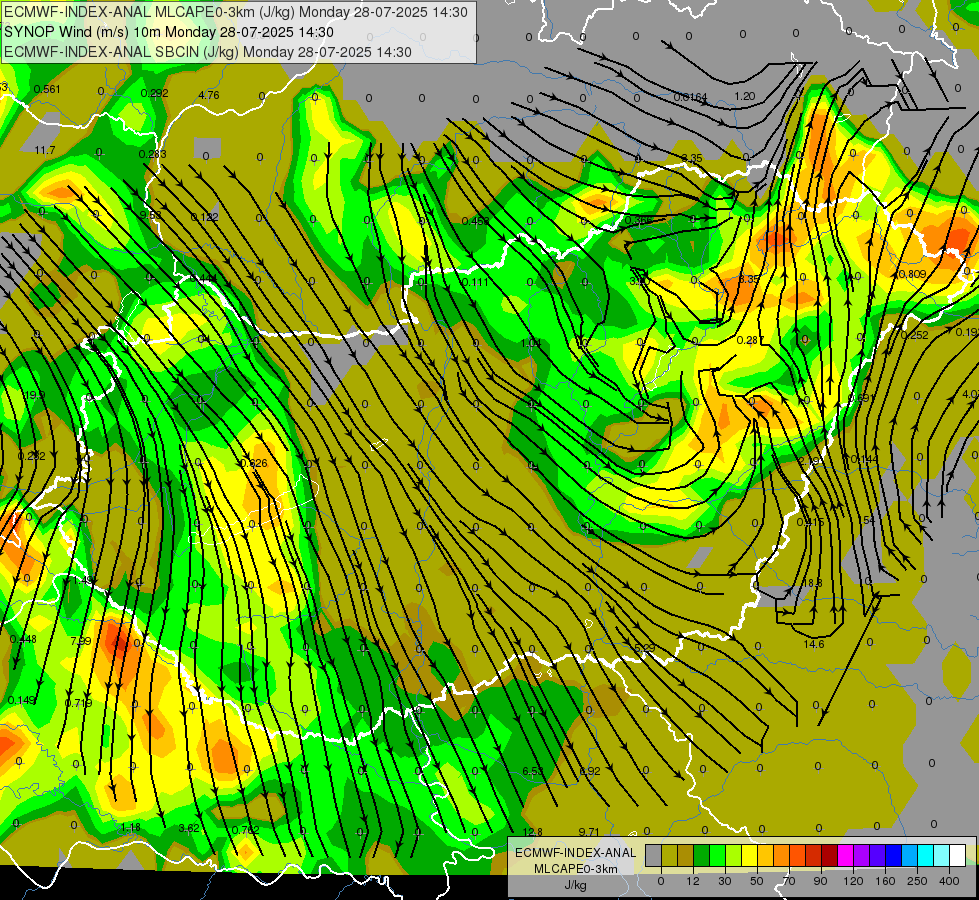Click the map value 0.366

point(638,220)
